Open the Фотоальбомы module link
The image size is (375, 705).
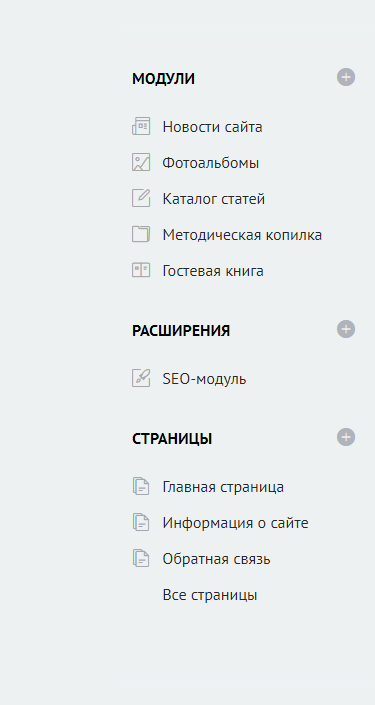click(x=210, y=163)
